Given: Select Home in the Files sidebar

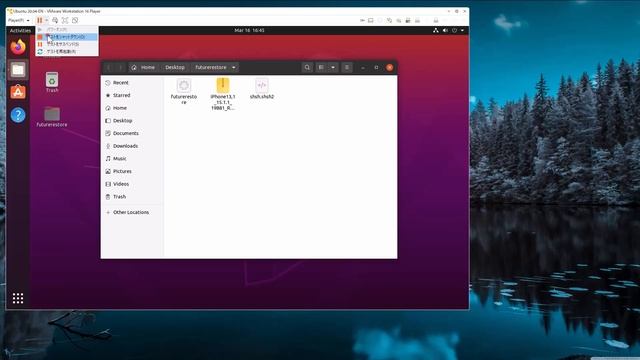Looking at the screenshot, I should coord(132,108).
